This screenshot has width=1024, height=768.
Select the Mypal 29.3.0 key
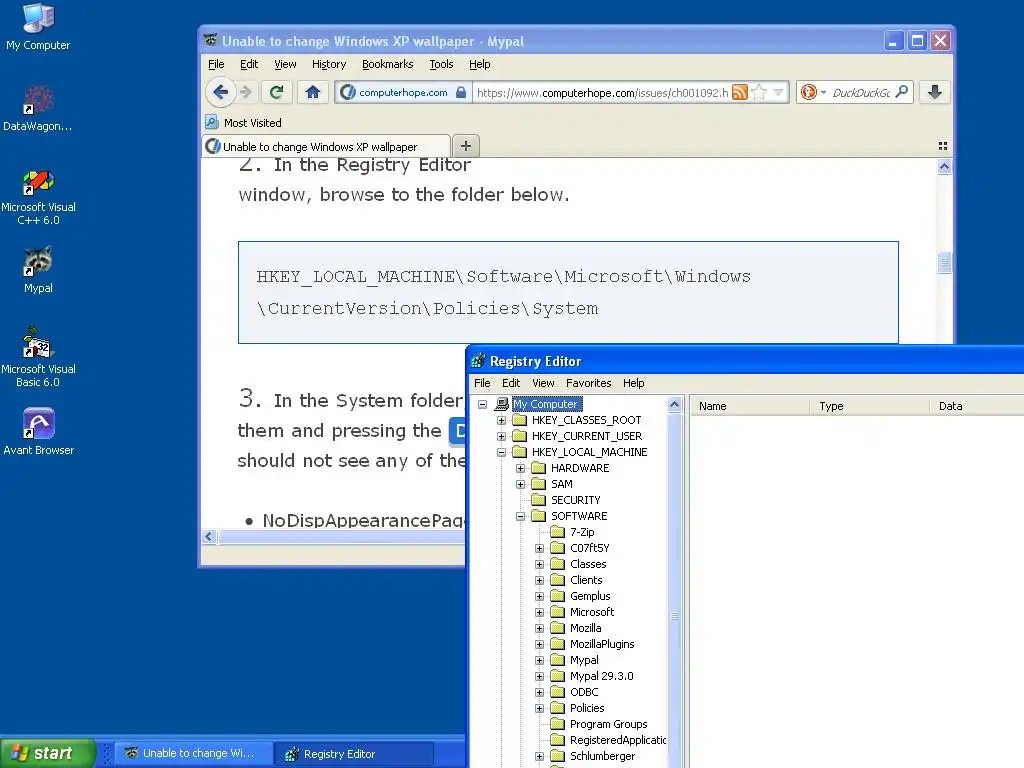coord(601,676)
